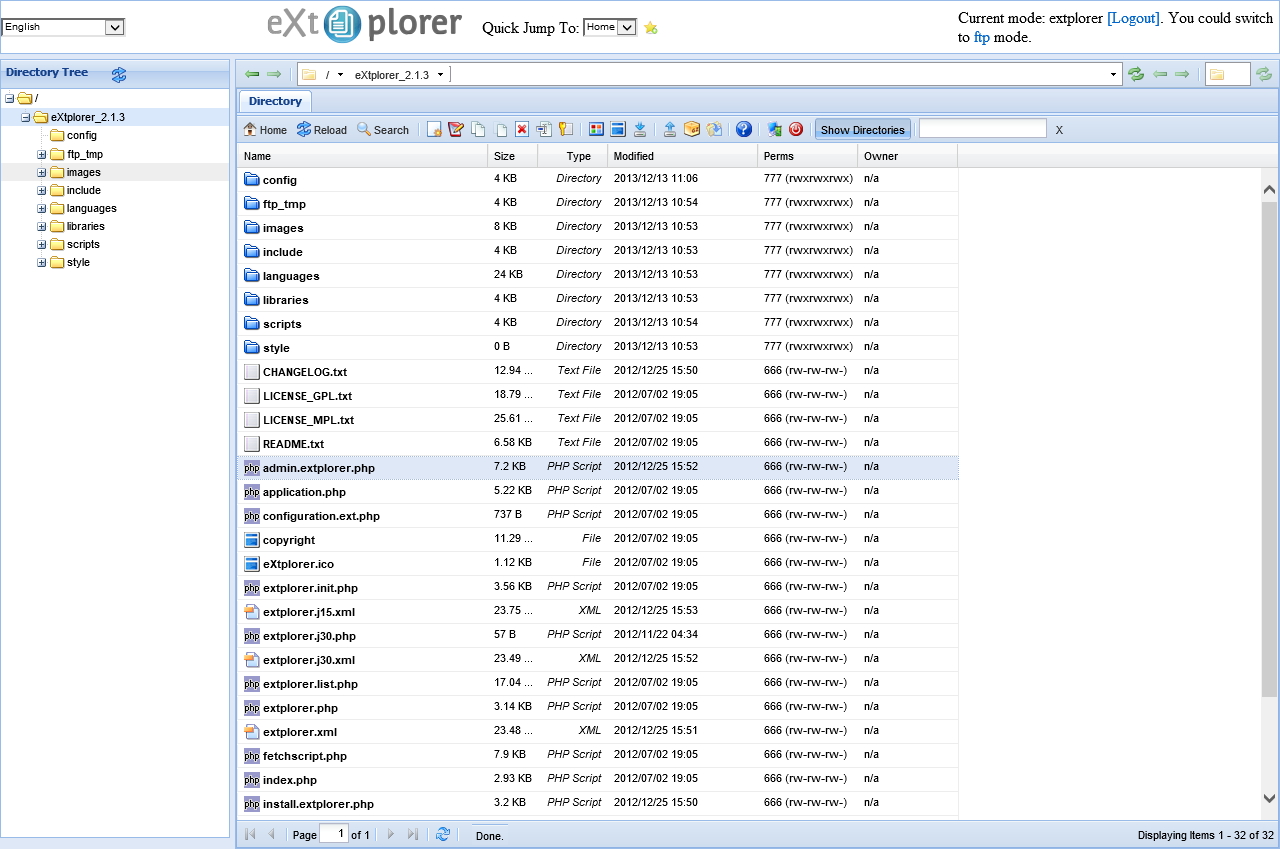Image resolution: width=1280 pixels, height=849 pixels.
Task: Expand the images tree node
Action: pos(42,173)
